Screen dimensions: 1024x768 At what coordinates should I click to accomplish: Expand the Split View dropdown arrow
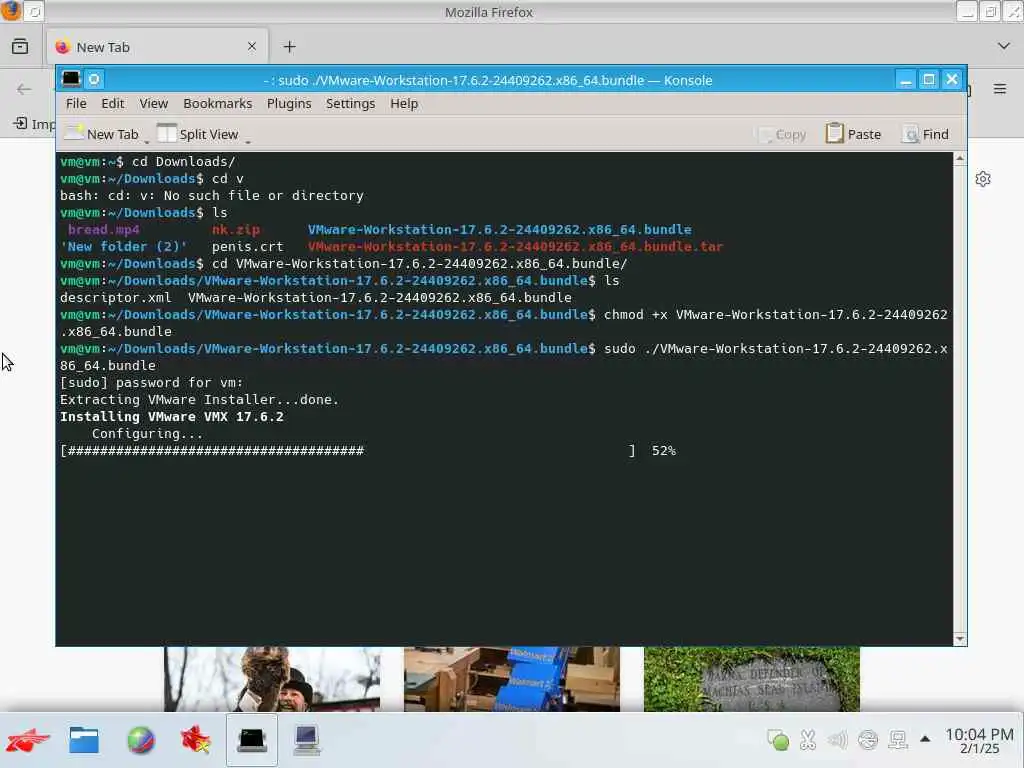click(248, 141)
